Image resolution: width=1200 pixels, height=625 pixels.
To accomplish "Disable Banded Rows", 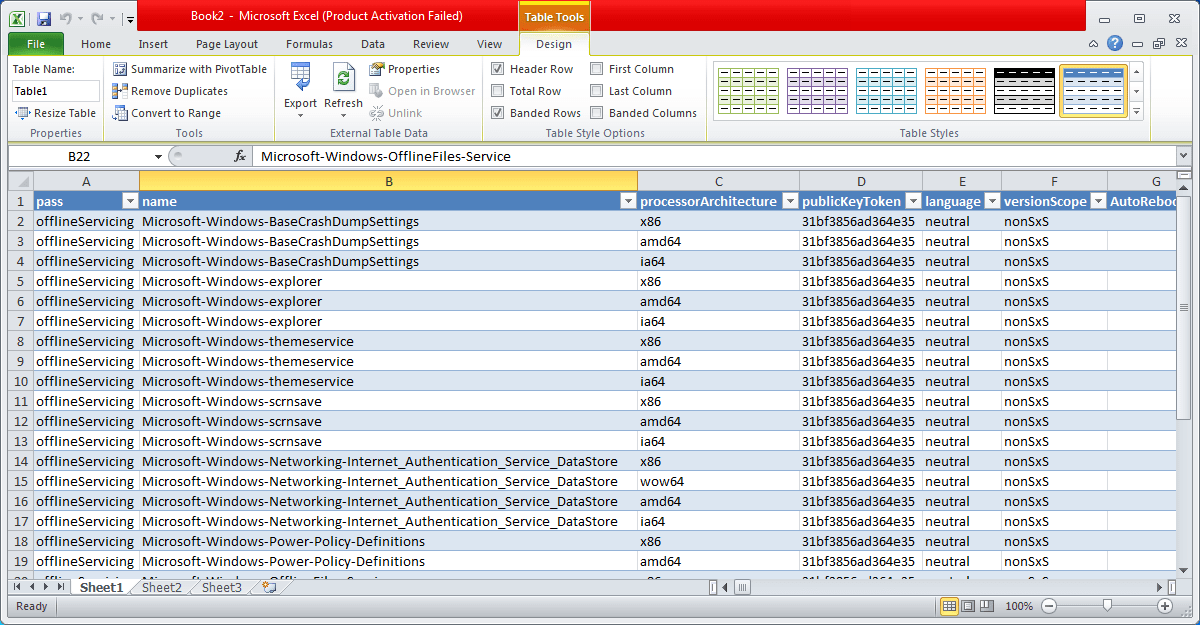I will point(496,112).
